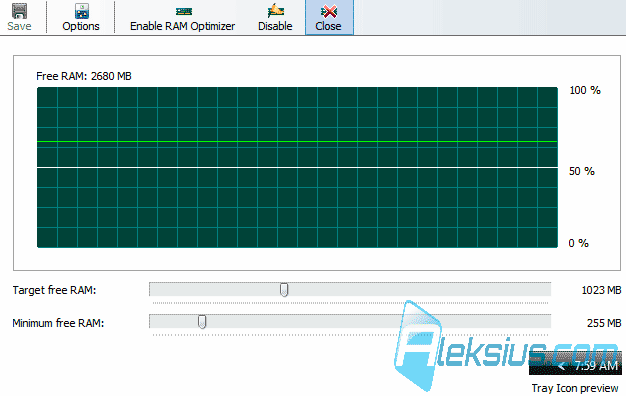Click the Target free RAM slider thumb
The width and height of the screenshot is (626, 396).
284,290
